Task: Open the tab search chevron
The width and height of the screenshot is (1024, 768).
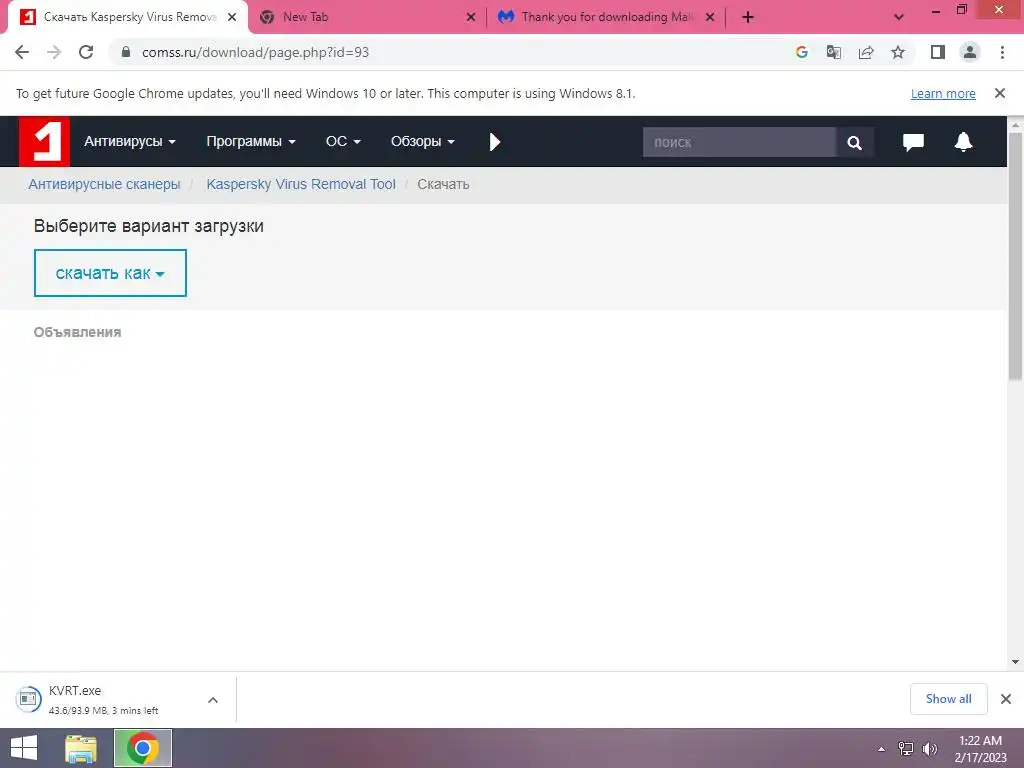Action: point(899,17)
